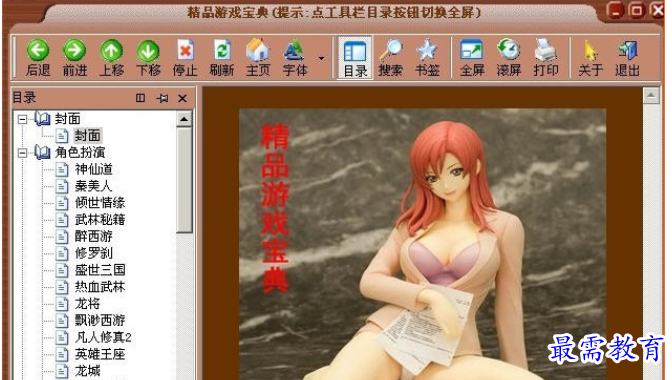The width and height of the screenshot is (672, 380).
Task: Click the content pane scroll-up arrow
Action: pos(651,95)
